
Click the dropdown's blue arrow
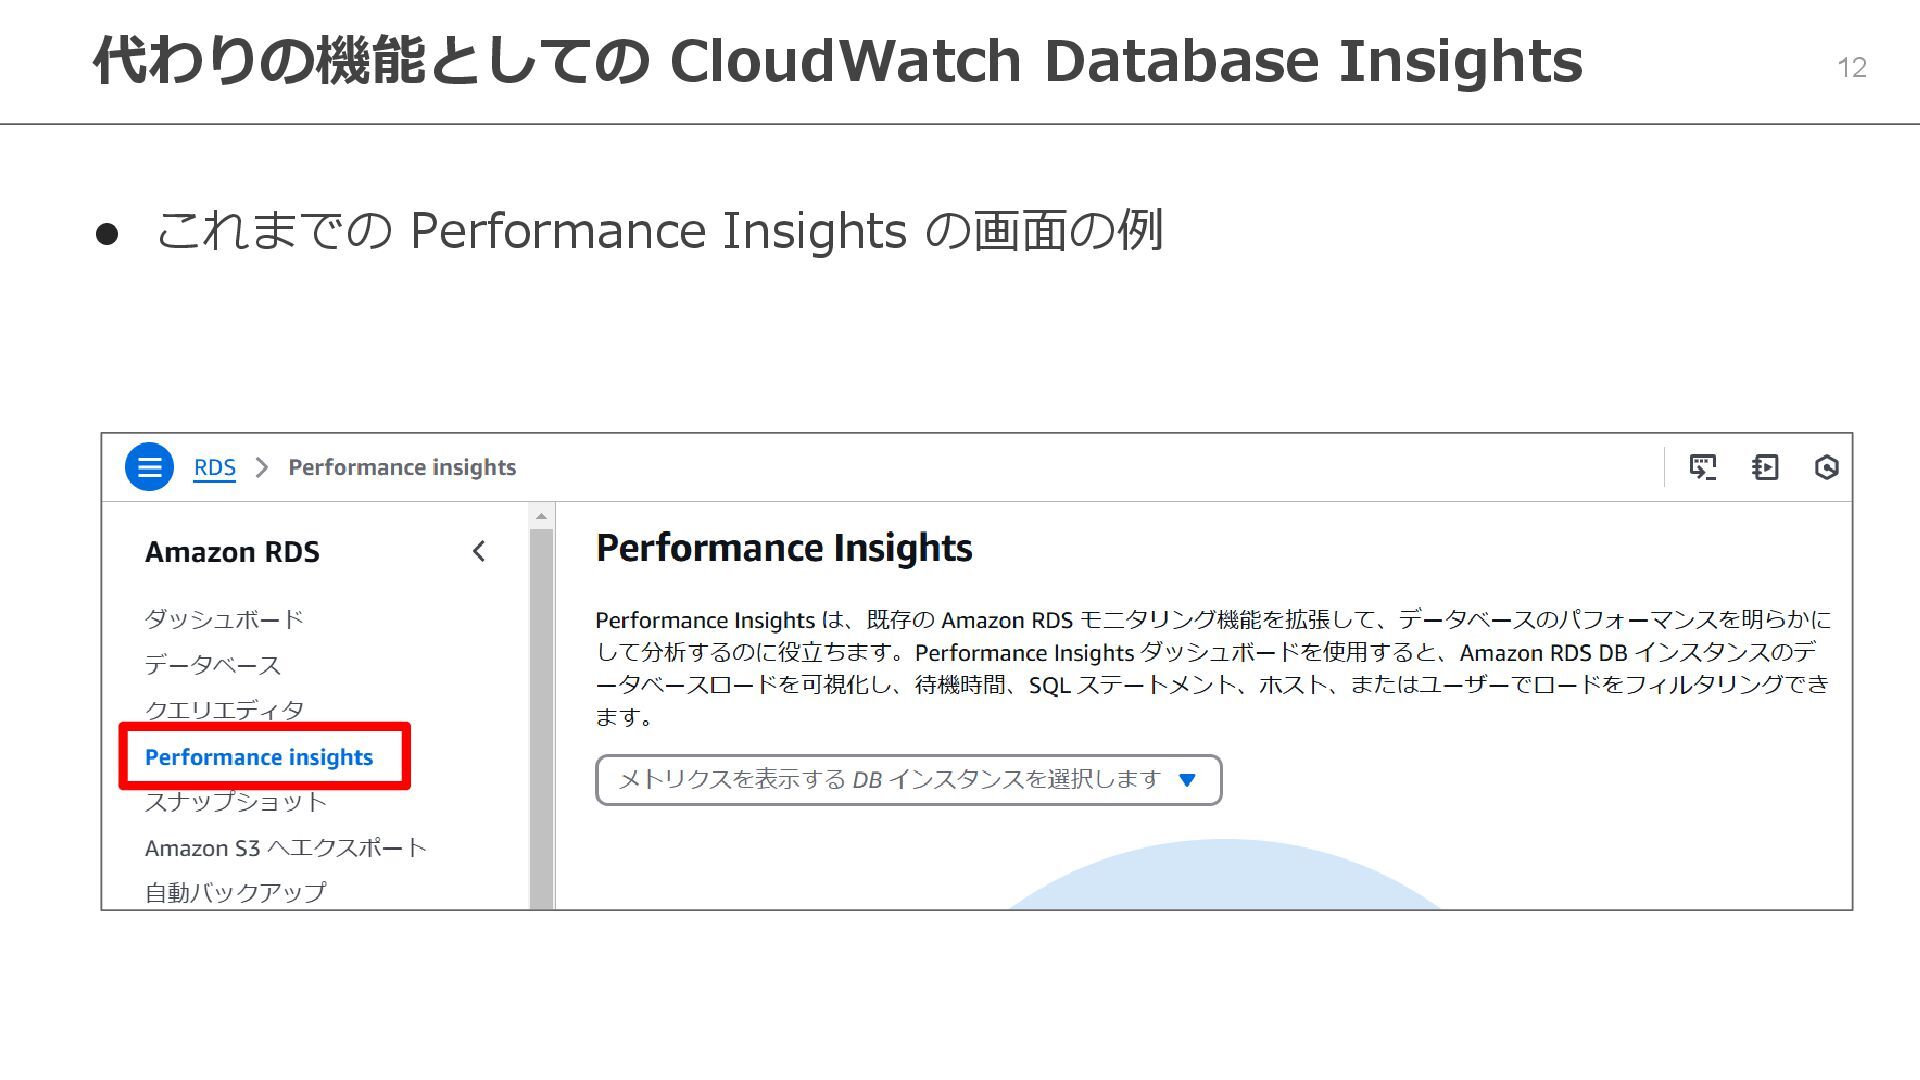coord(1187,780)
